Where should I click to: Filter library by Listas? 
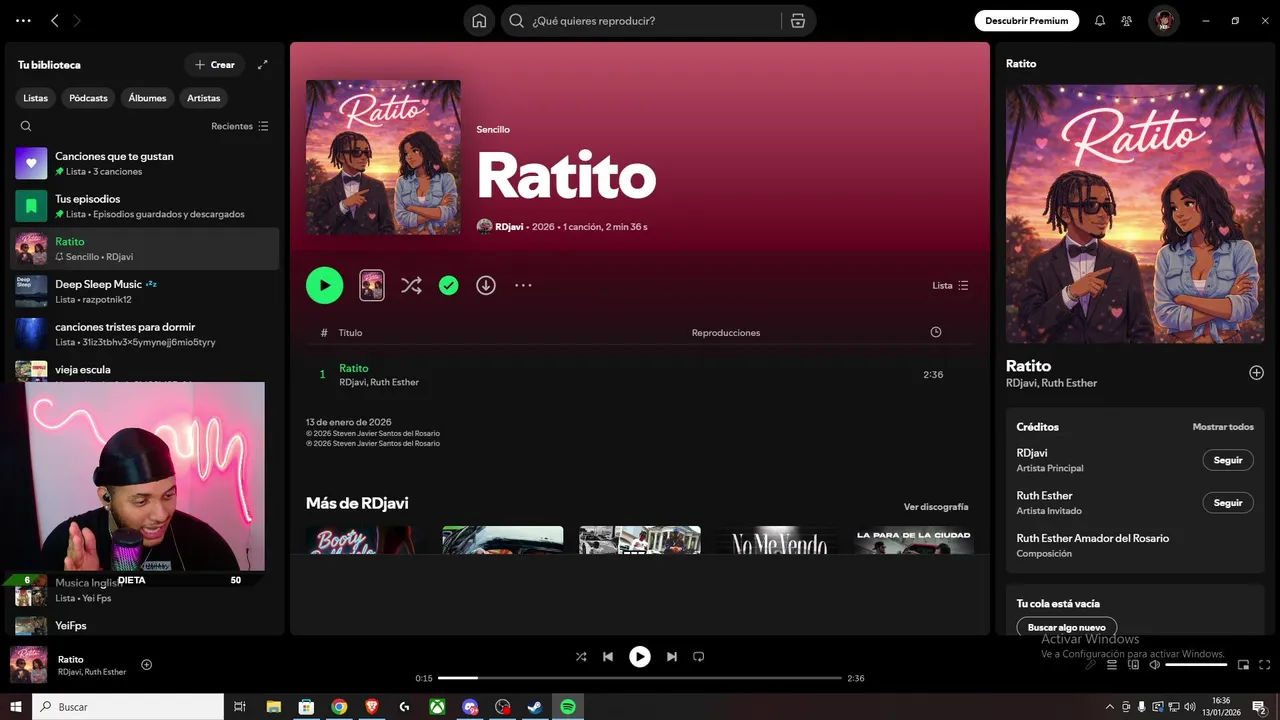36,98
